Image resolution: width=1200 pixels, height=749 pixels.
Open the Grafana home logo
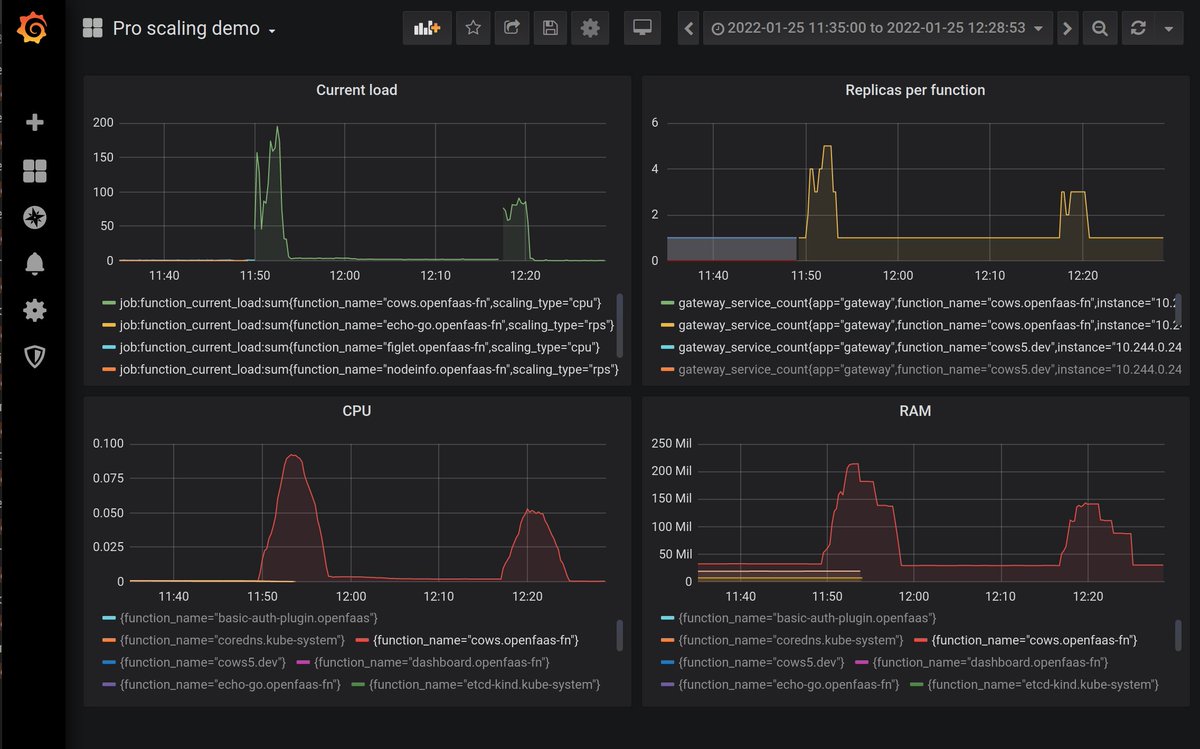coord(33,29)
